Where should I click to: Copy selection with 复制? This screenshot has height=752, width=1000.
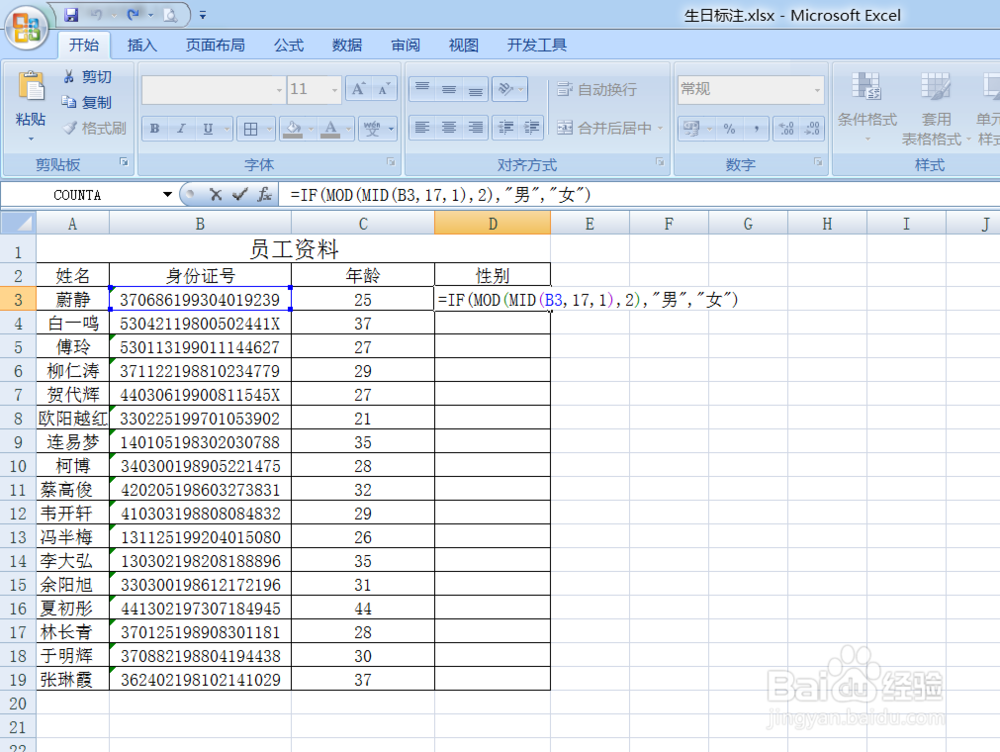click(x=87, y=102)
